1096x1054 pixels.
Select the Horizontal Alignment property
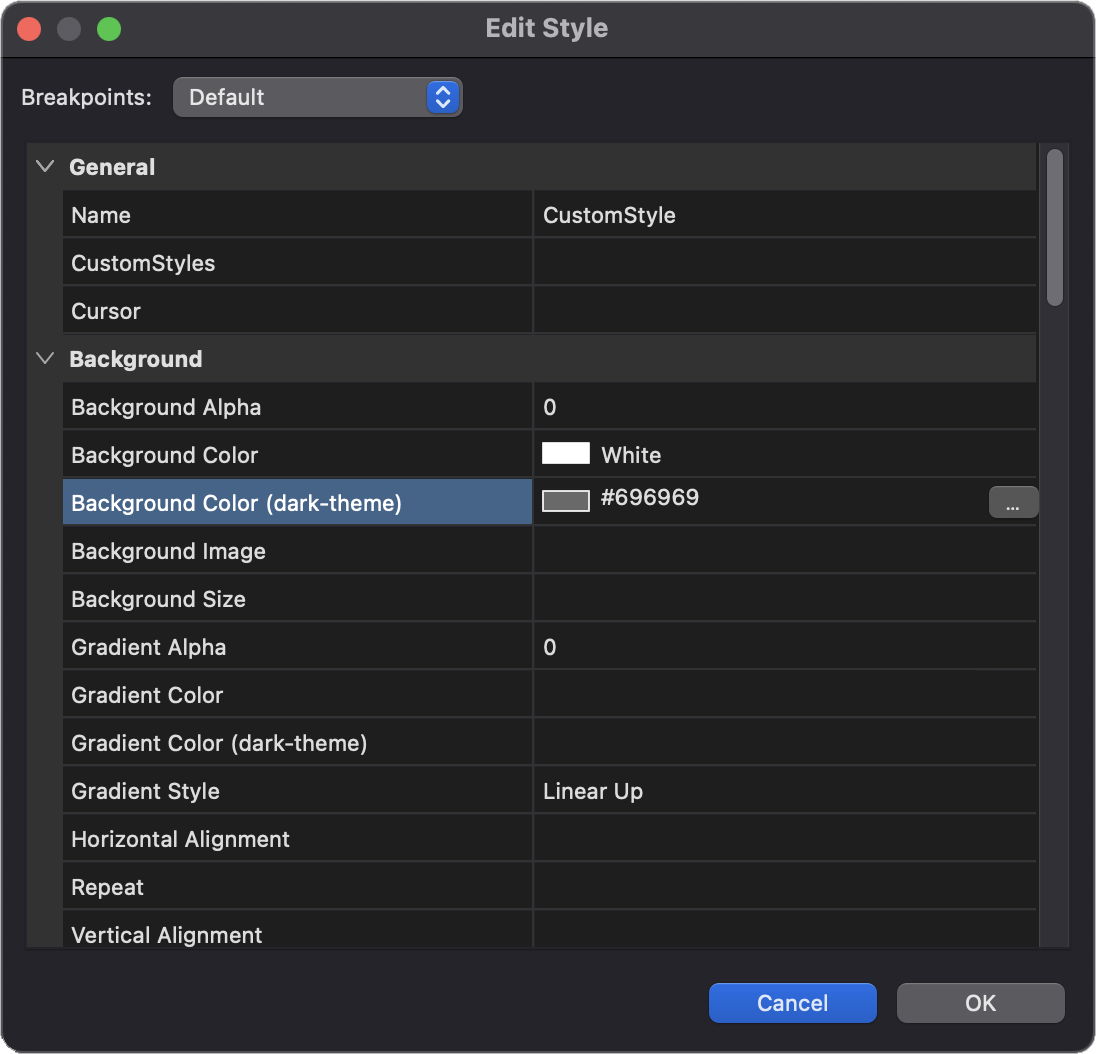297,839
